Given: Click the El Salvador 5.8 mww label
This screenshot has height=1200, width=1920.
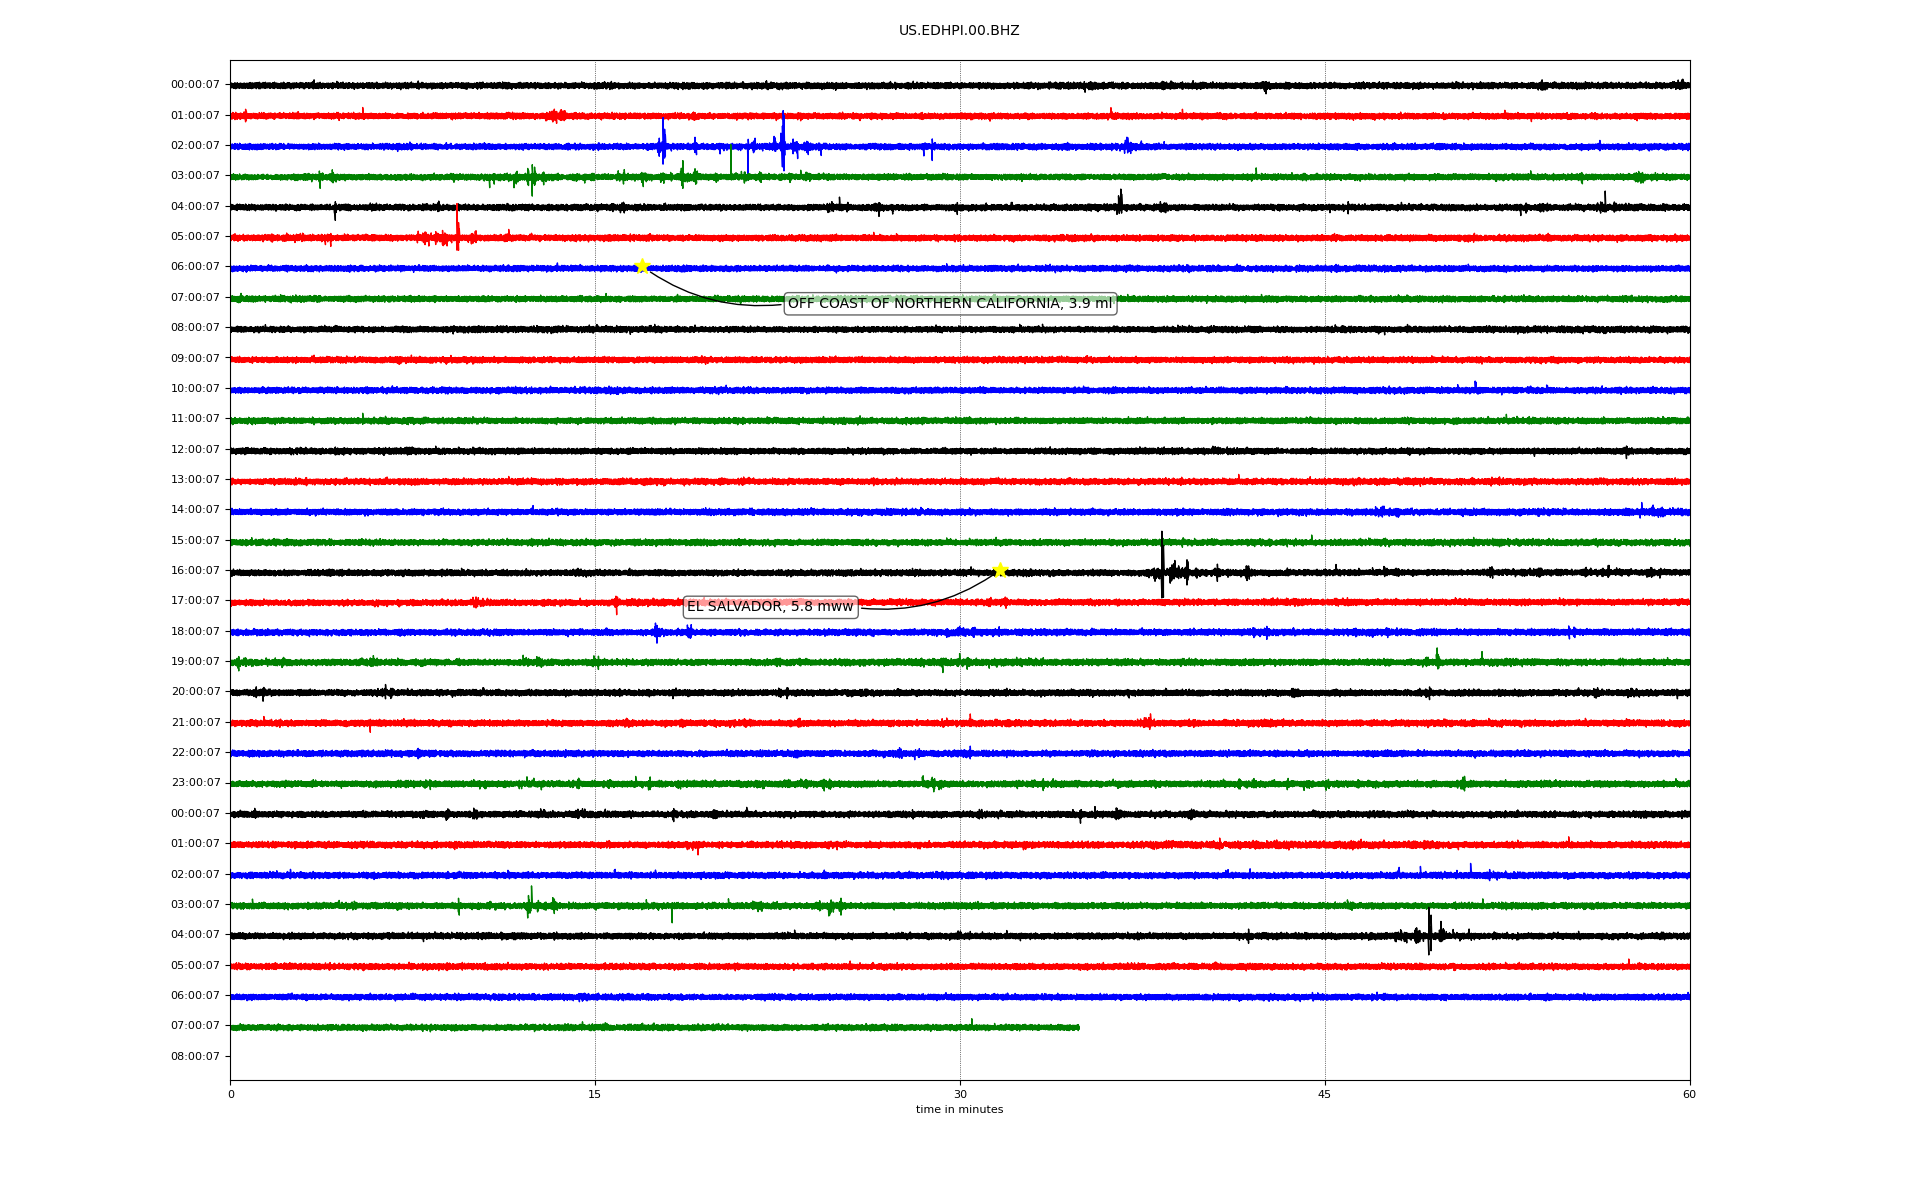Looking at the screenshot, I should coord(770,607).
